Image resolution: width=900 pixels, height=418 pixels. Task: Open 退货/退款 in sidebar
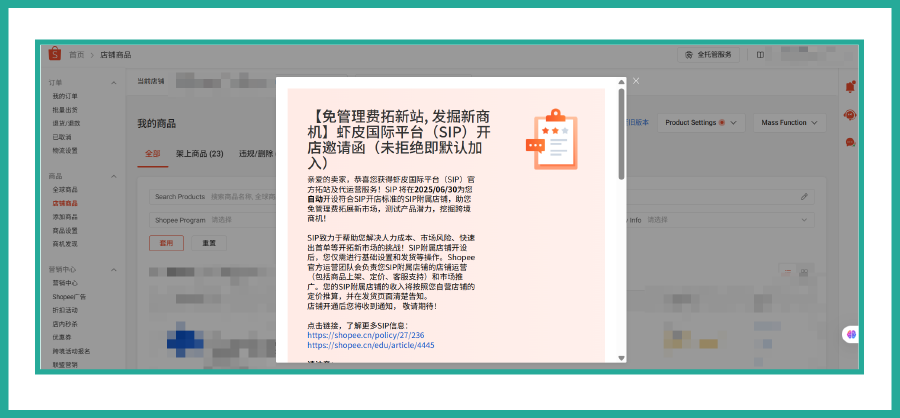pos(66,123)
